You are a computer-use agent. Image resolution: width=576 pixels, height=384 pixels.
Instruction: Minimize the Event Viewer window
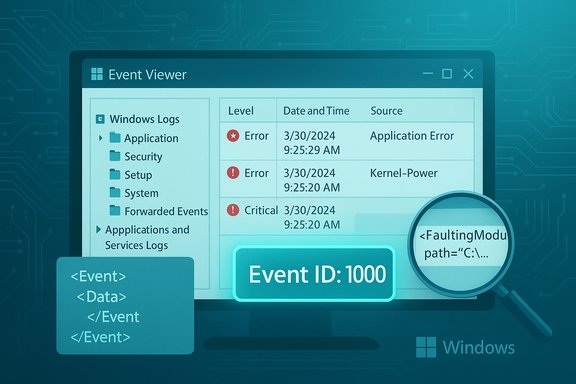(428, 73)
